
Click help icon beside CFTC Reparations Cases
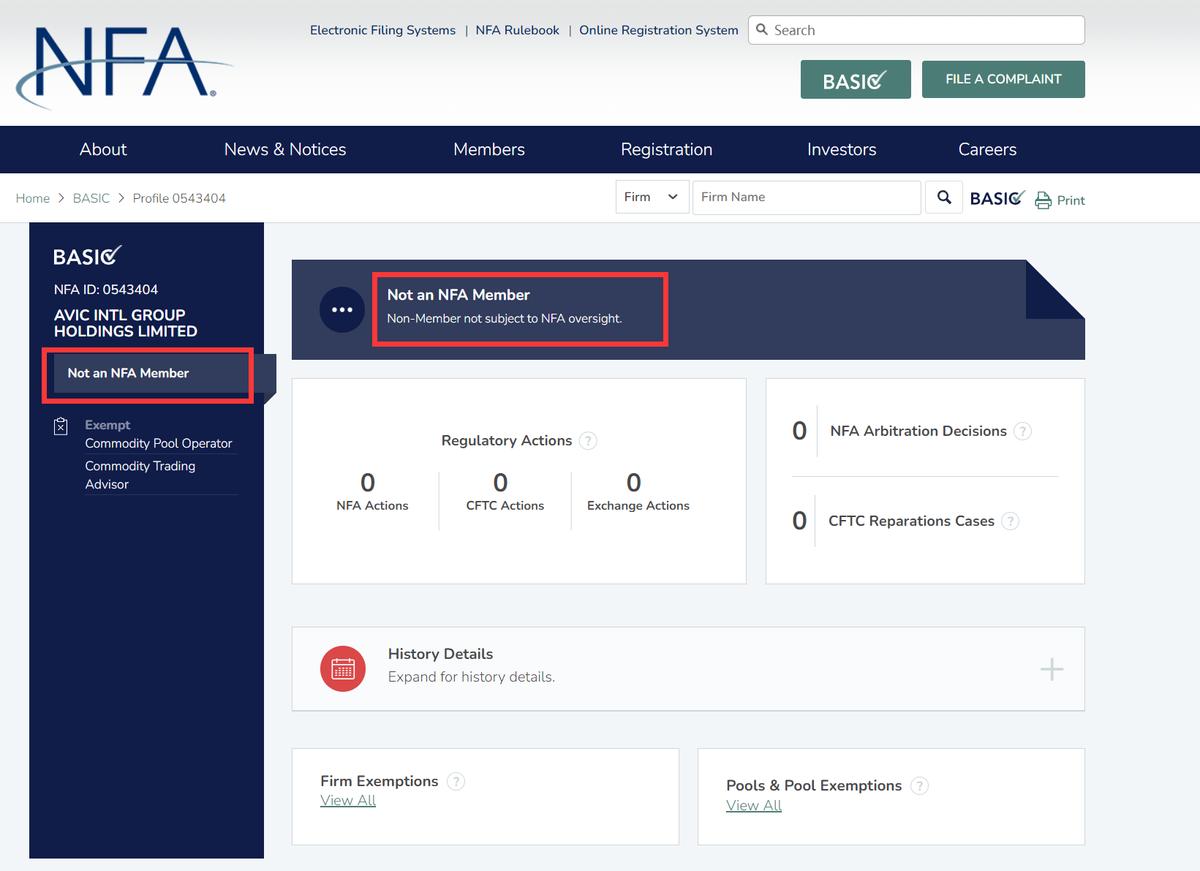point(1010,521)
